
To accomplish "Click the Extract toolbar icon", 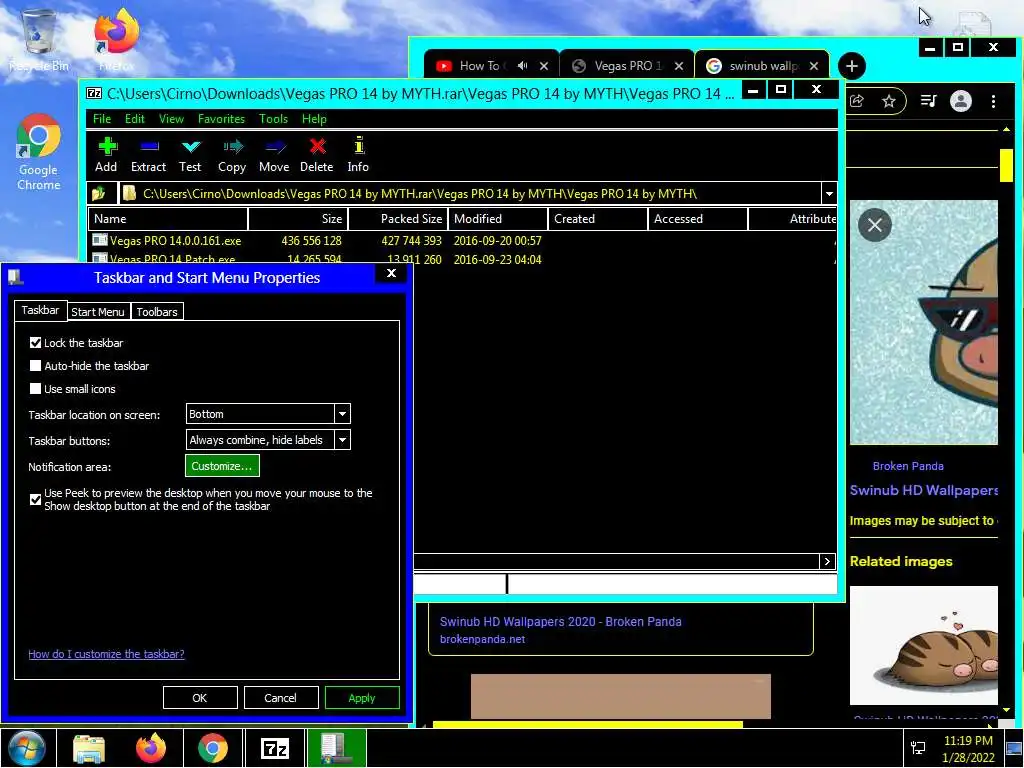I will (x=148, y=155).
